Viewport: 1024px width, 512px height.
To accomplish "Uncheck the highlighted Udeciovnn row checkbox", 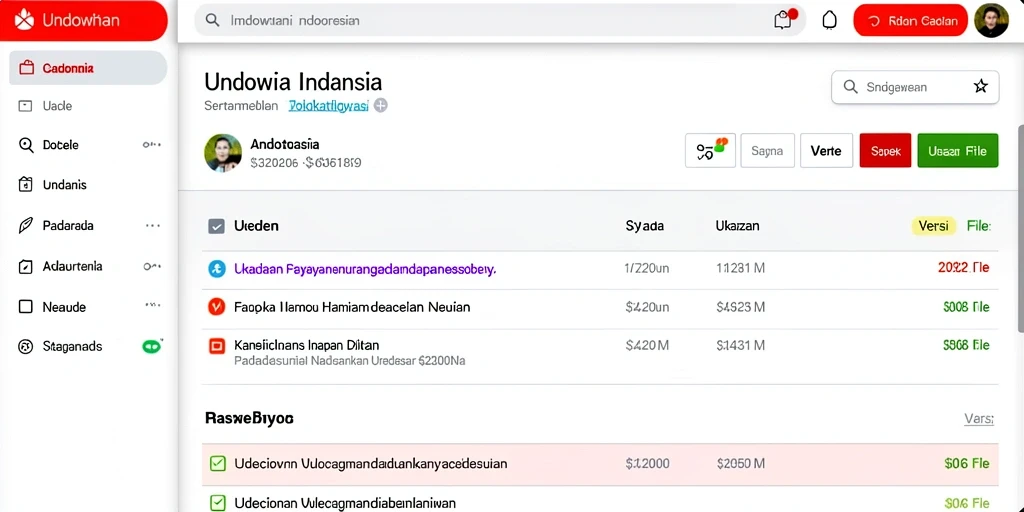I will point(217,464).
